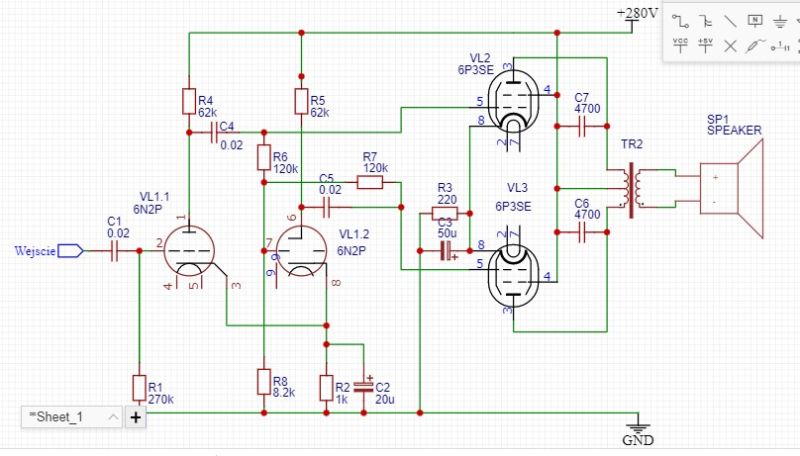Click the '8.2k' value text
This screenshot has height=456, width=800.
click(x=284, y=393)
